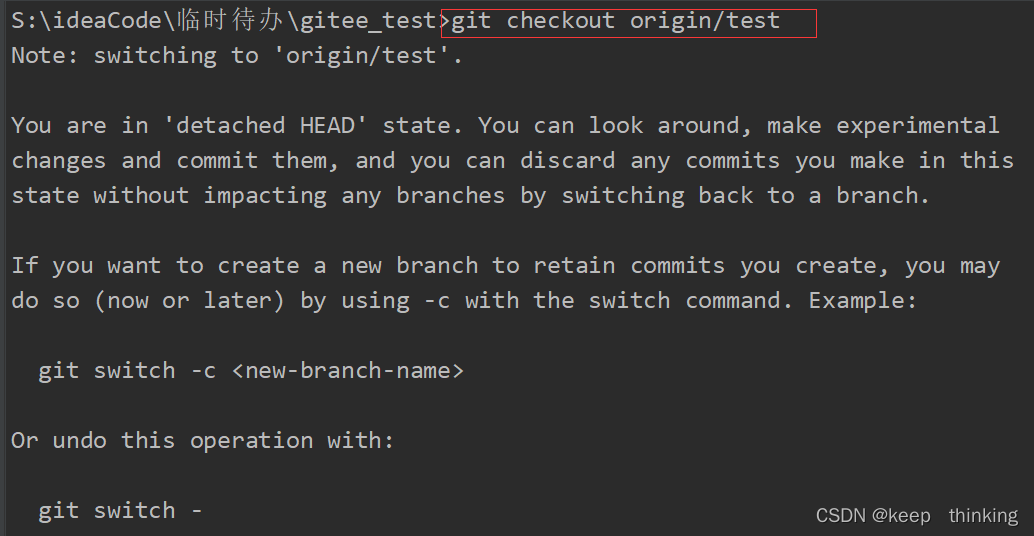Click the line starting 'If you want to create'
Viewport: 1034px width, 536px height.
[506, 266]
